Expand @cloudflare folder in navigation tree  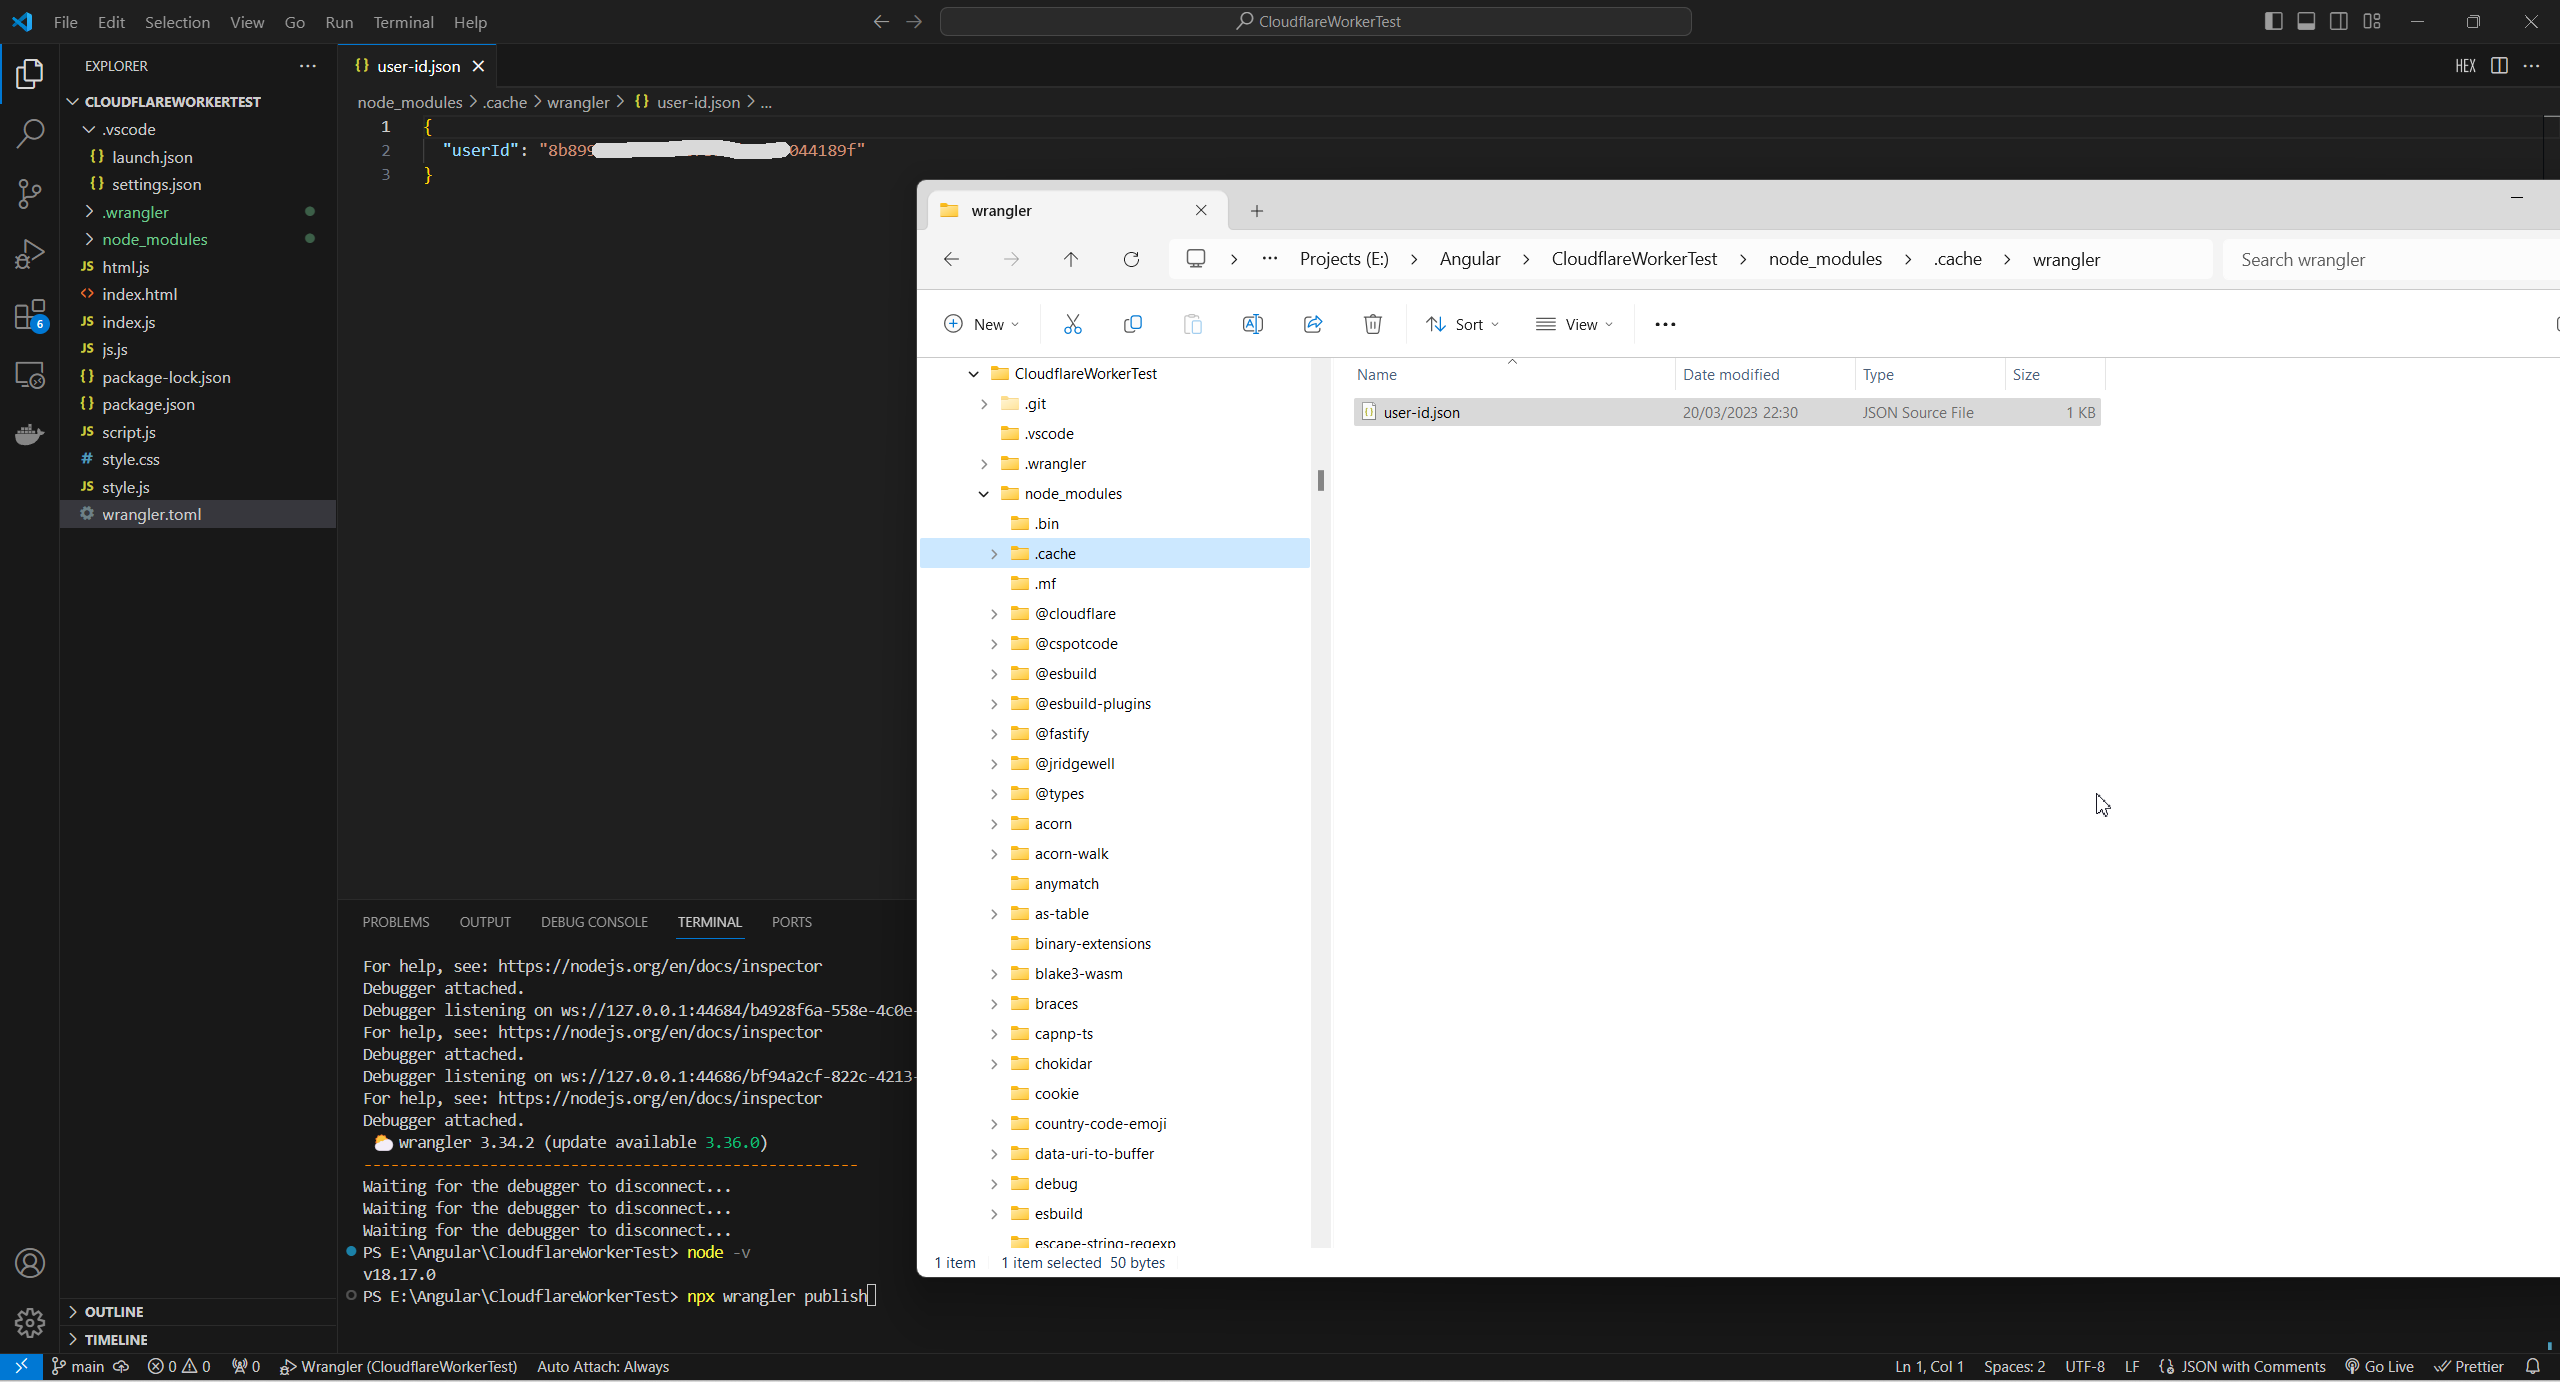click(x=994, y=614)
